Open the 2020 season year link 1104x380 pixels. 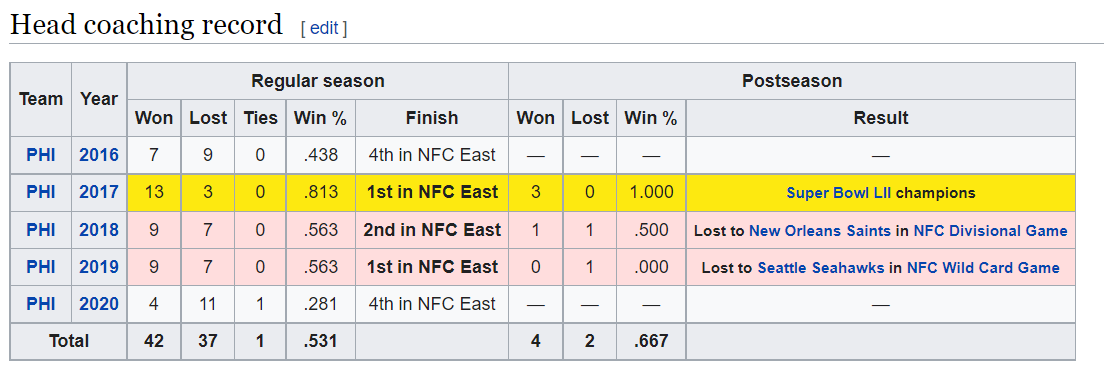[x=99, y=304]
